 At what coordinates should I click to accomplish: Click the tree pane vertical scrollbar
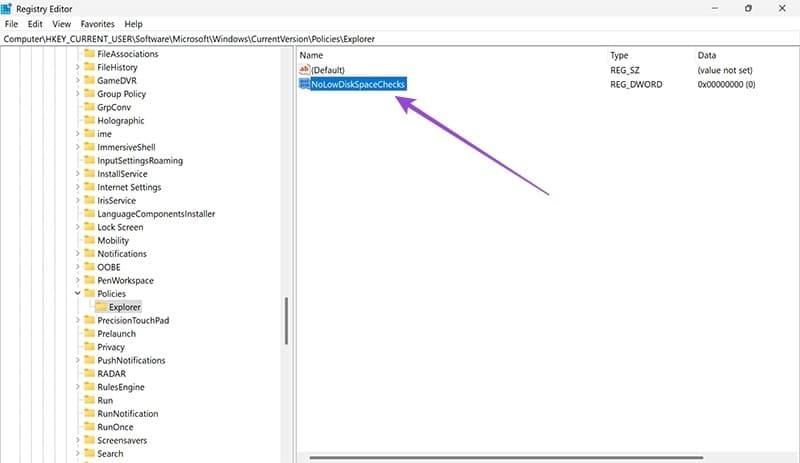tap(287, 320)
